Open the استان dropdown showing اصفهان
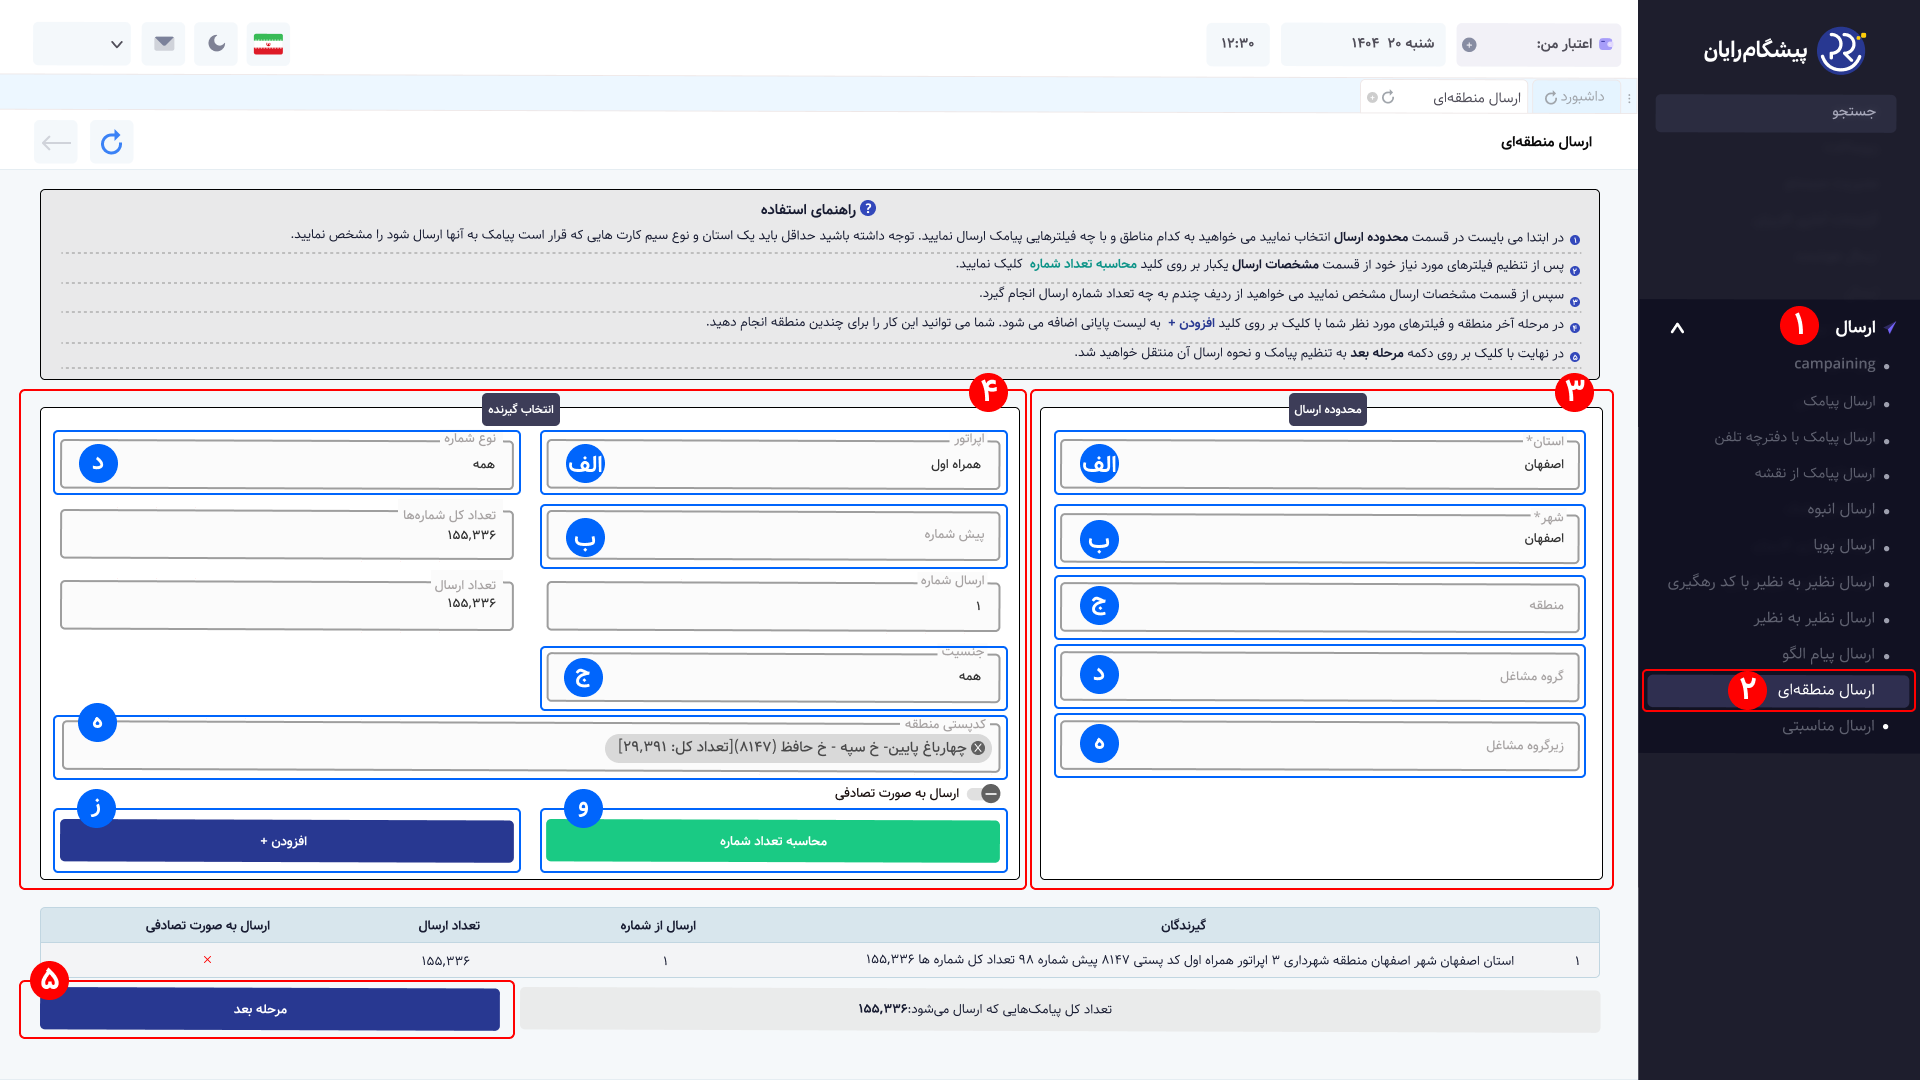The image size is (1920, 1080). coord(1320,464)
